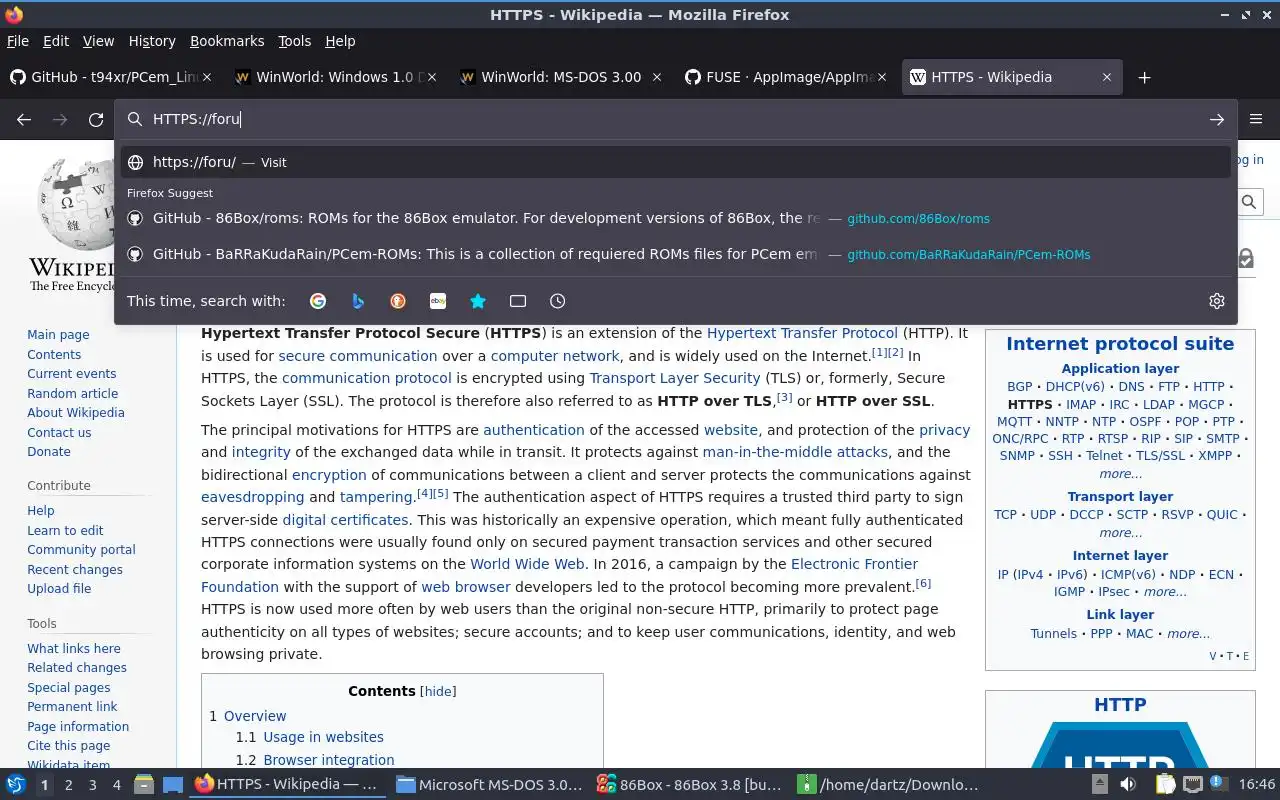Open Firefox hamburger application menu
Image resolution: width=1280 pixels, height=800 pixels.
point(1256,119)
